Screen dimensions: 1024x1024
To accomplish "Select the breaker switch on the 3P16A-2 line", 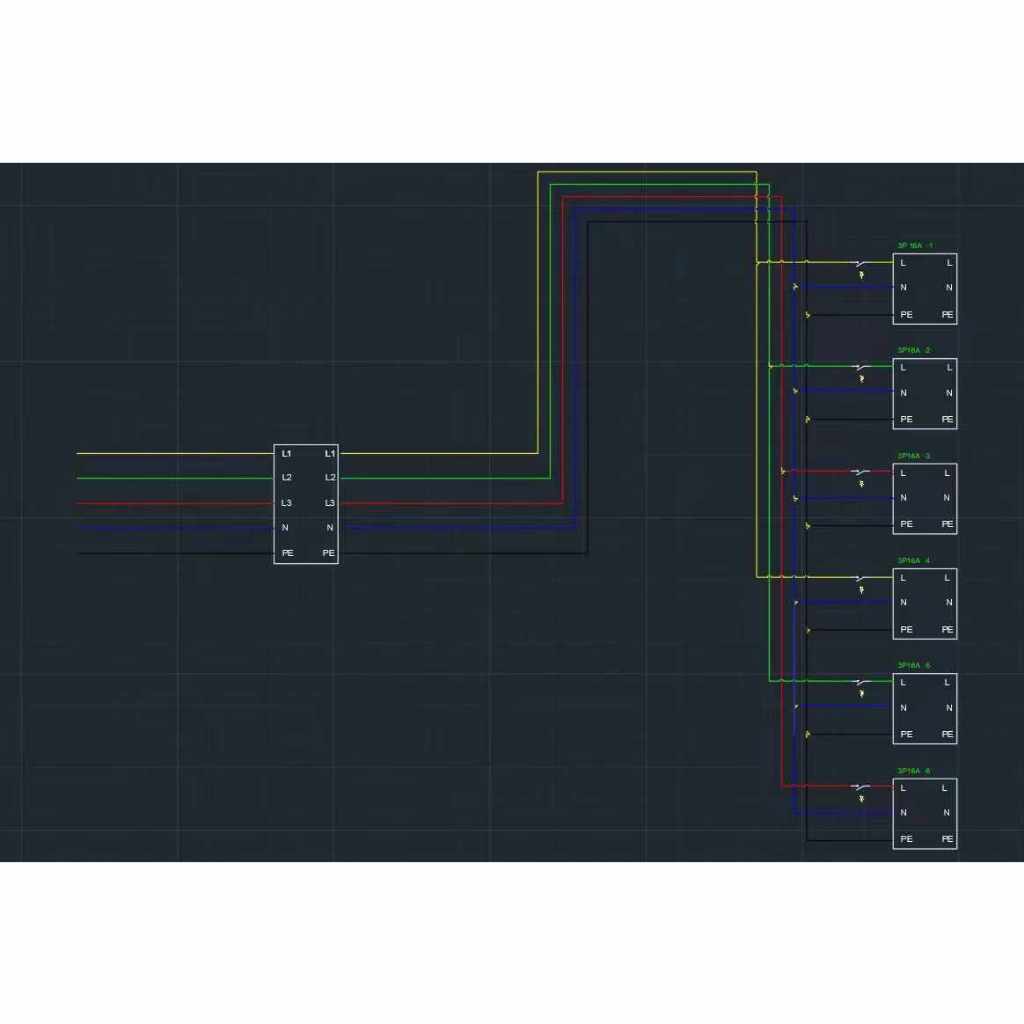I will [860, 368].
